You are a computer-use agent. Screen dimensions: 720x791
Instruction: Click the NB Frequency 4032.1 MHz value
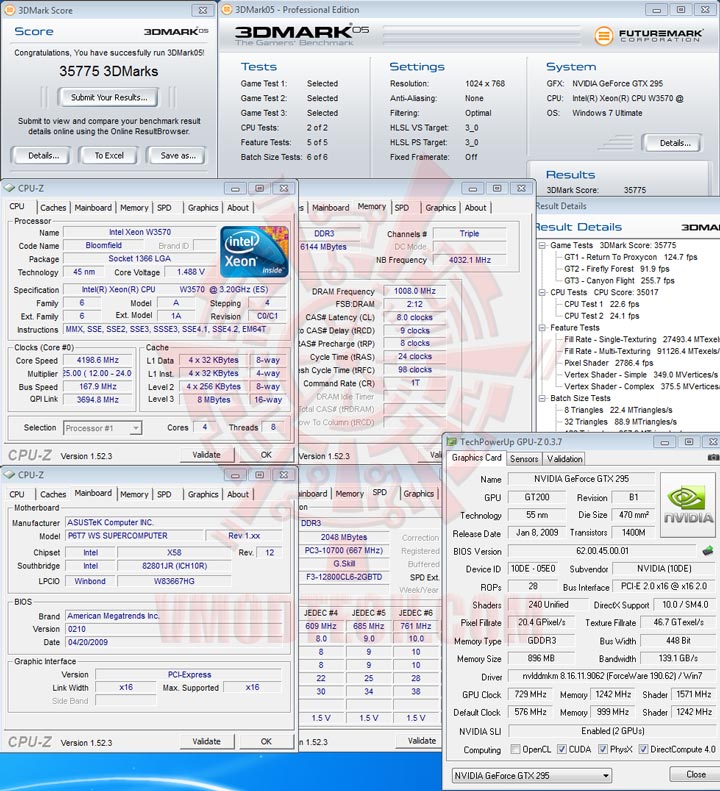click(x=469, y=260)
